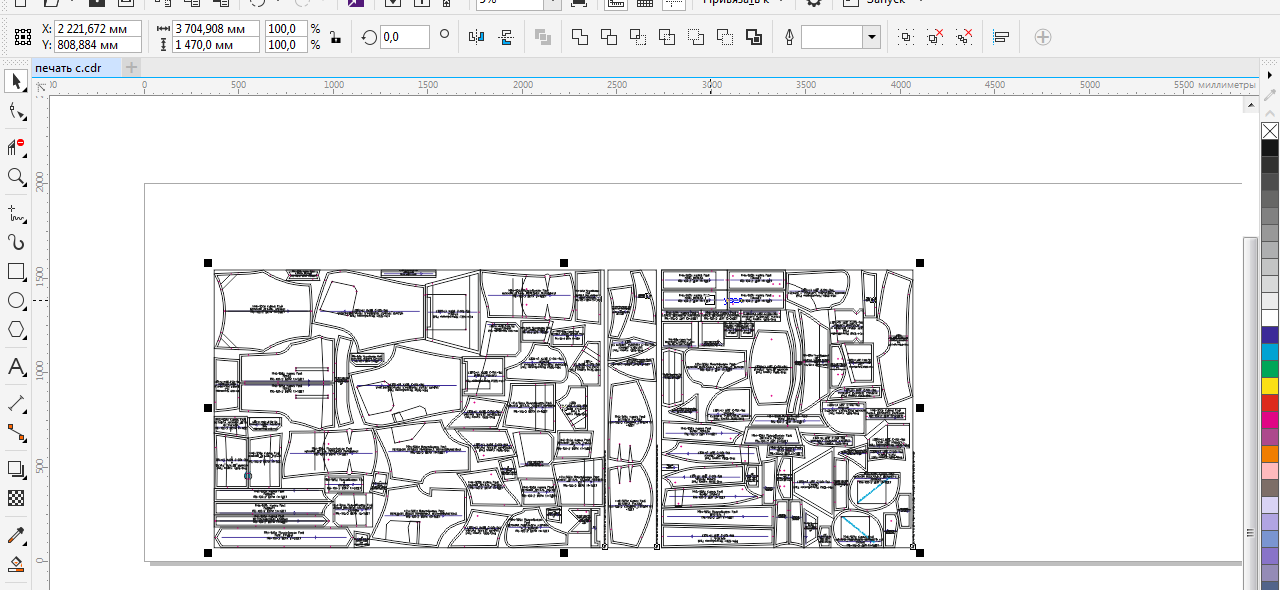Select the Freehand drawing tool
The image size is (1280, 590).
(x=17, y=212)
